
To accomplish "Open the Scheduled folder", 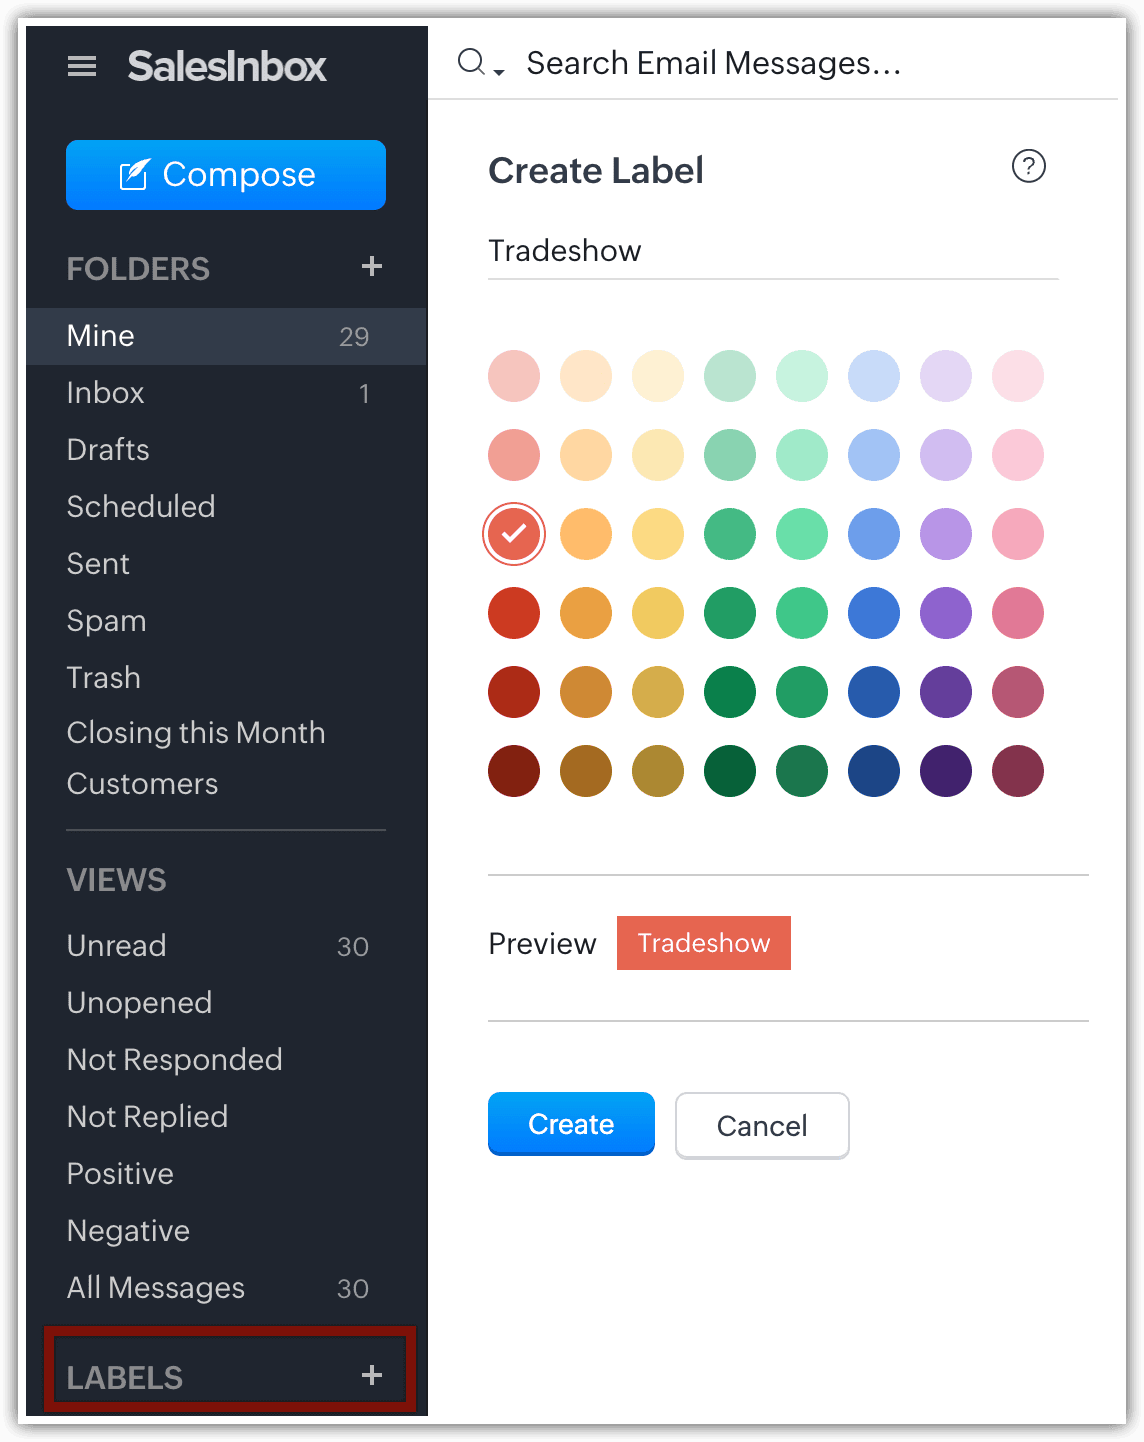I will [x=141, y=507].
